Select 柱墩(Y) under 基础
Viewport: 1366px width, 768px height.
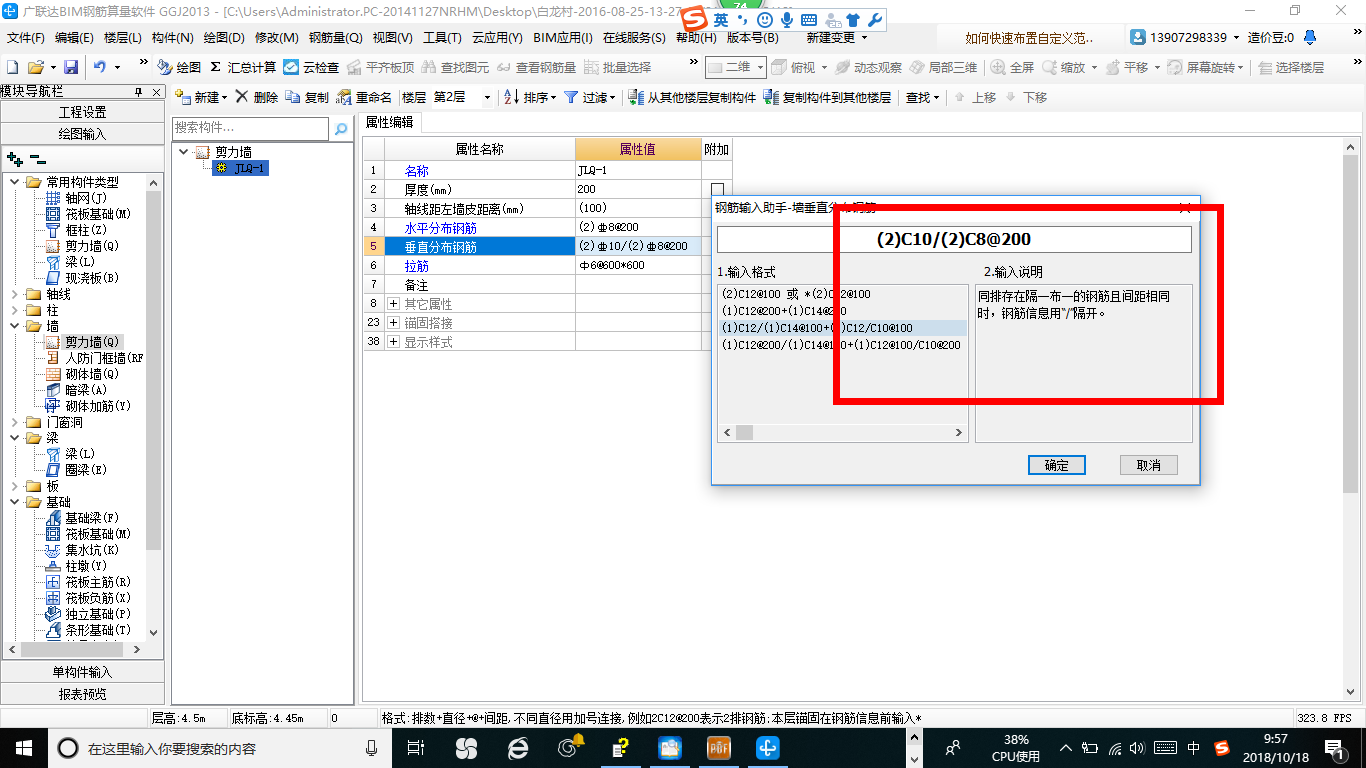coord(77,566)
